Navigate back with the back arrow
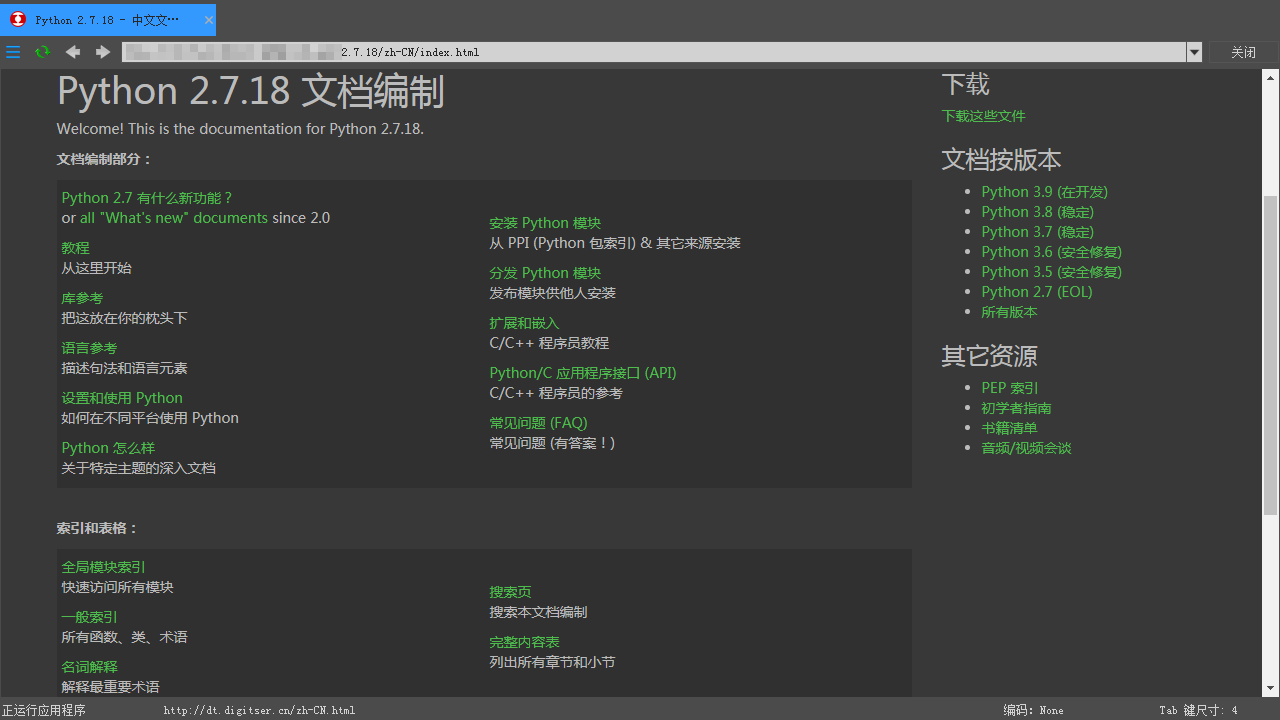Screen dimensions: 1280x720 72,52
